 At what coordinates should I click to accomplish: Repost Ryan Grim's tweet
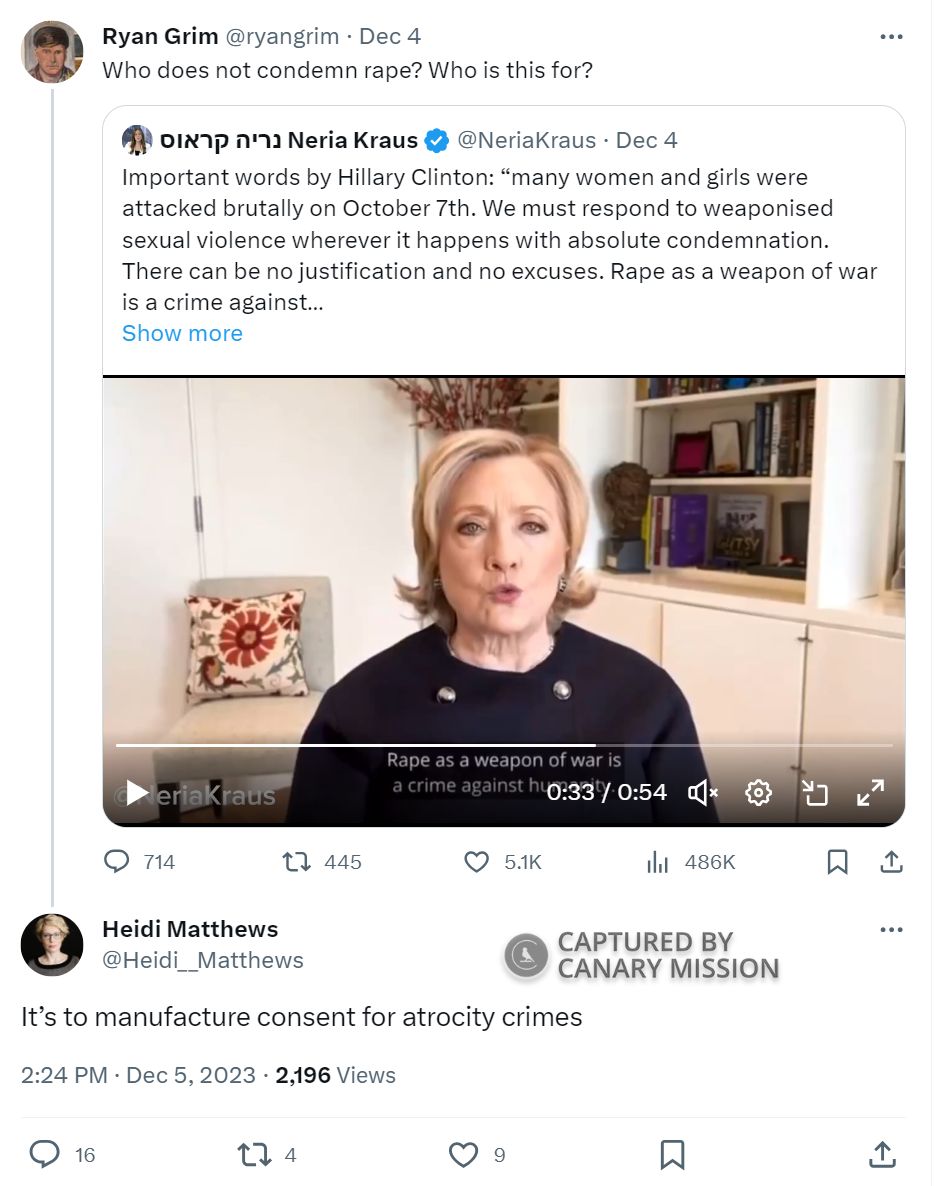point(296,861)
